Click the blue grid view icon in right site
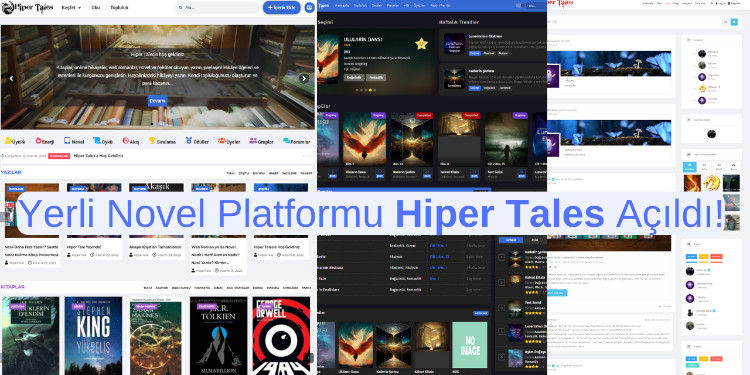The image size is (750, 375). [x=734, y=22]
